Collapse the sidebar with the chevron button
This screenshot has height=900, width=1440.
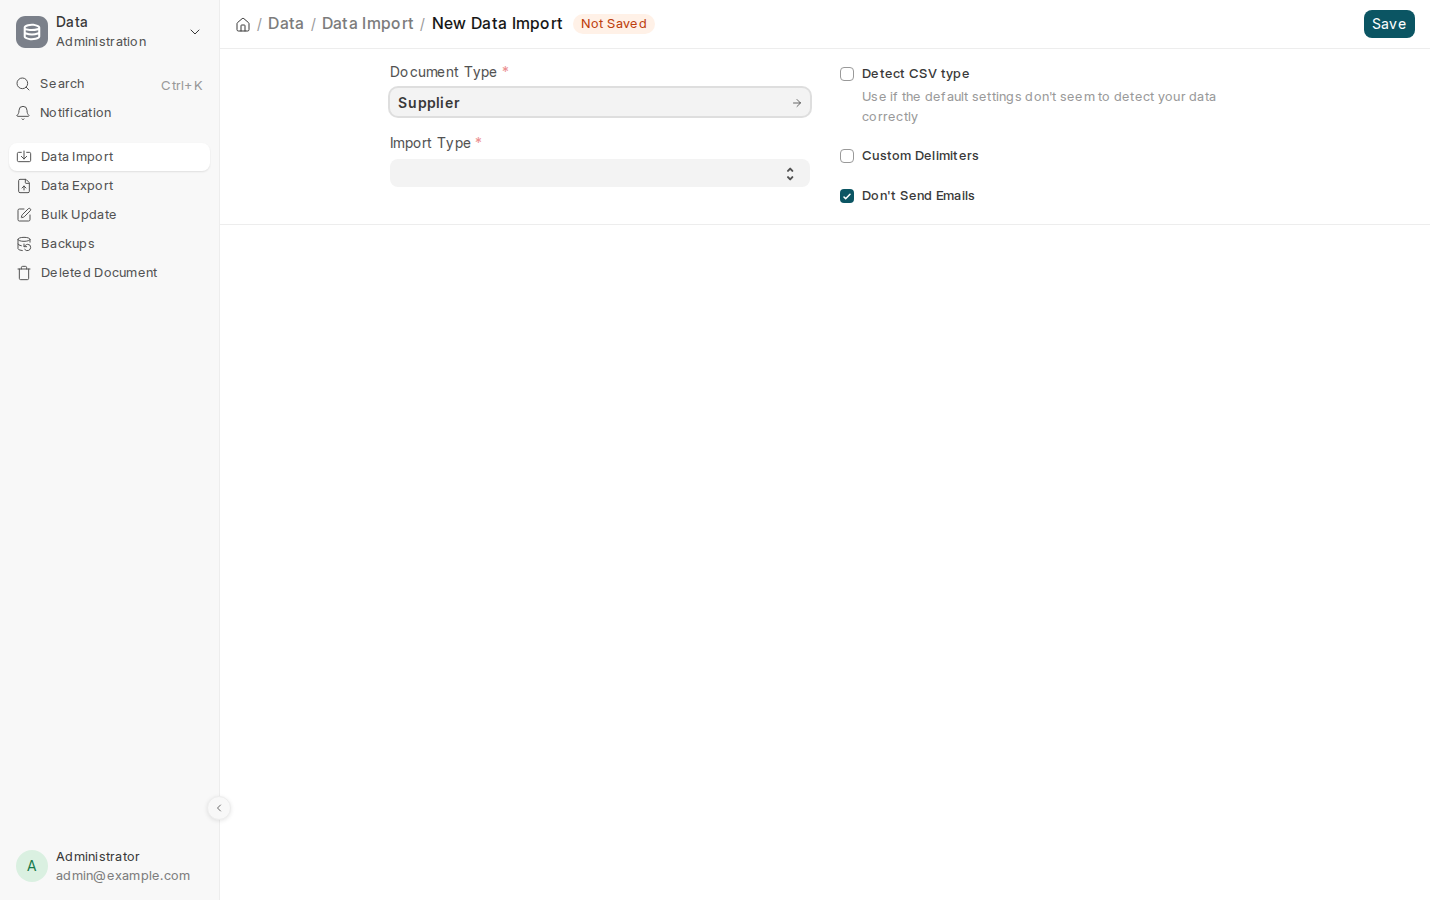(x=219, y=808)
